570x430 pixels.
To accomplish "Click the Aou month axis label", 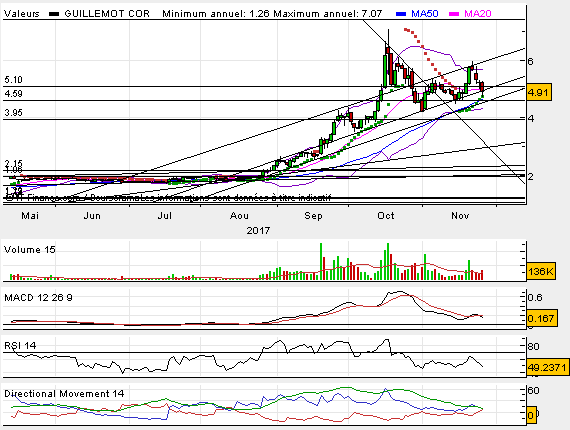I will click(x=239, y=216).
